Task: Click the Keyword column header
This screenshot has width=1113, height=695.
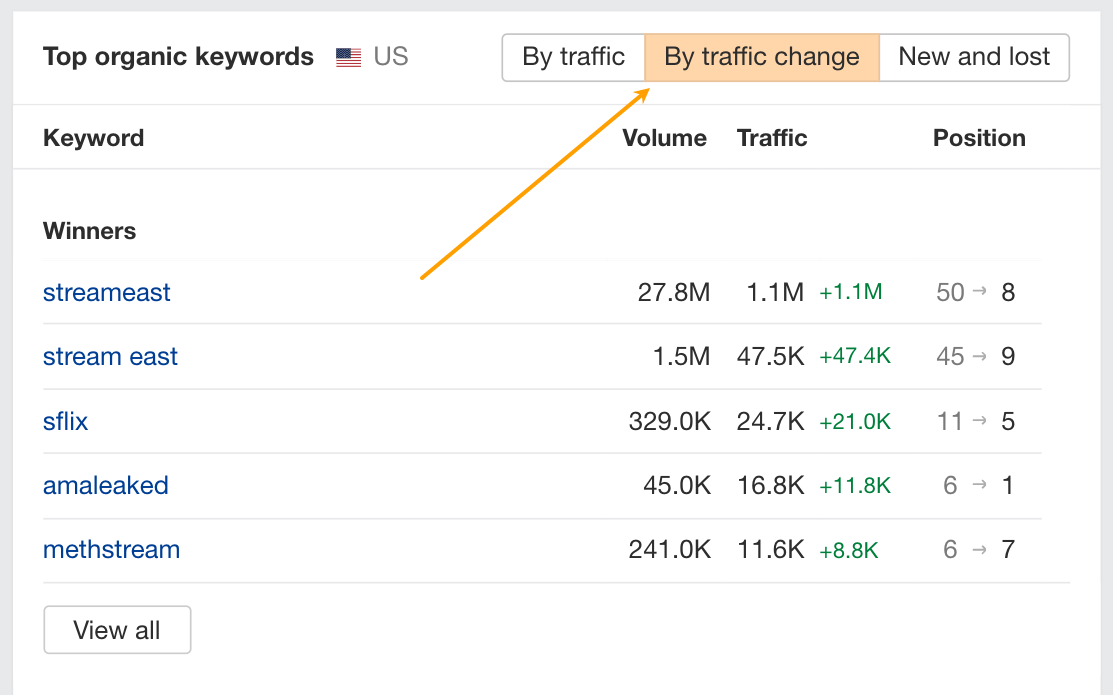Action: pos(93,138)
